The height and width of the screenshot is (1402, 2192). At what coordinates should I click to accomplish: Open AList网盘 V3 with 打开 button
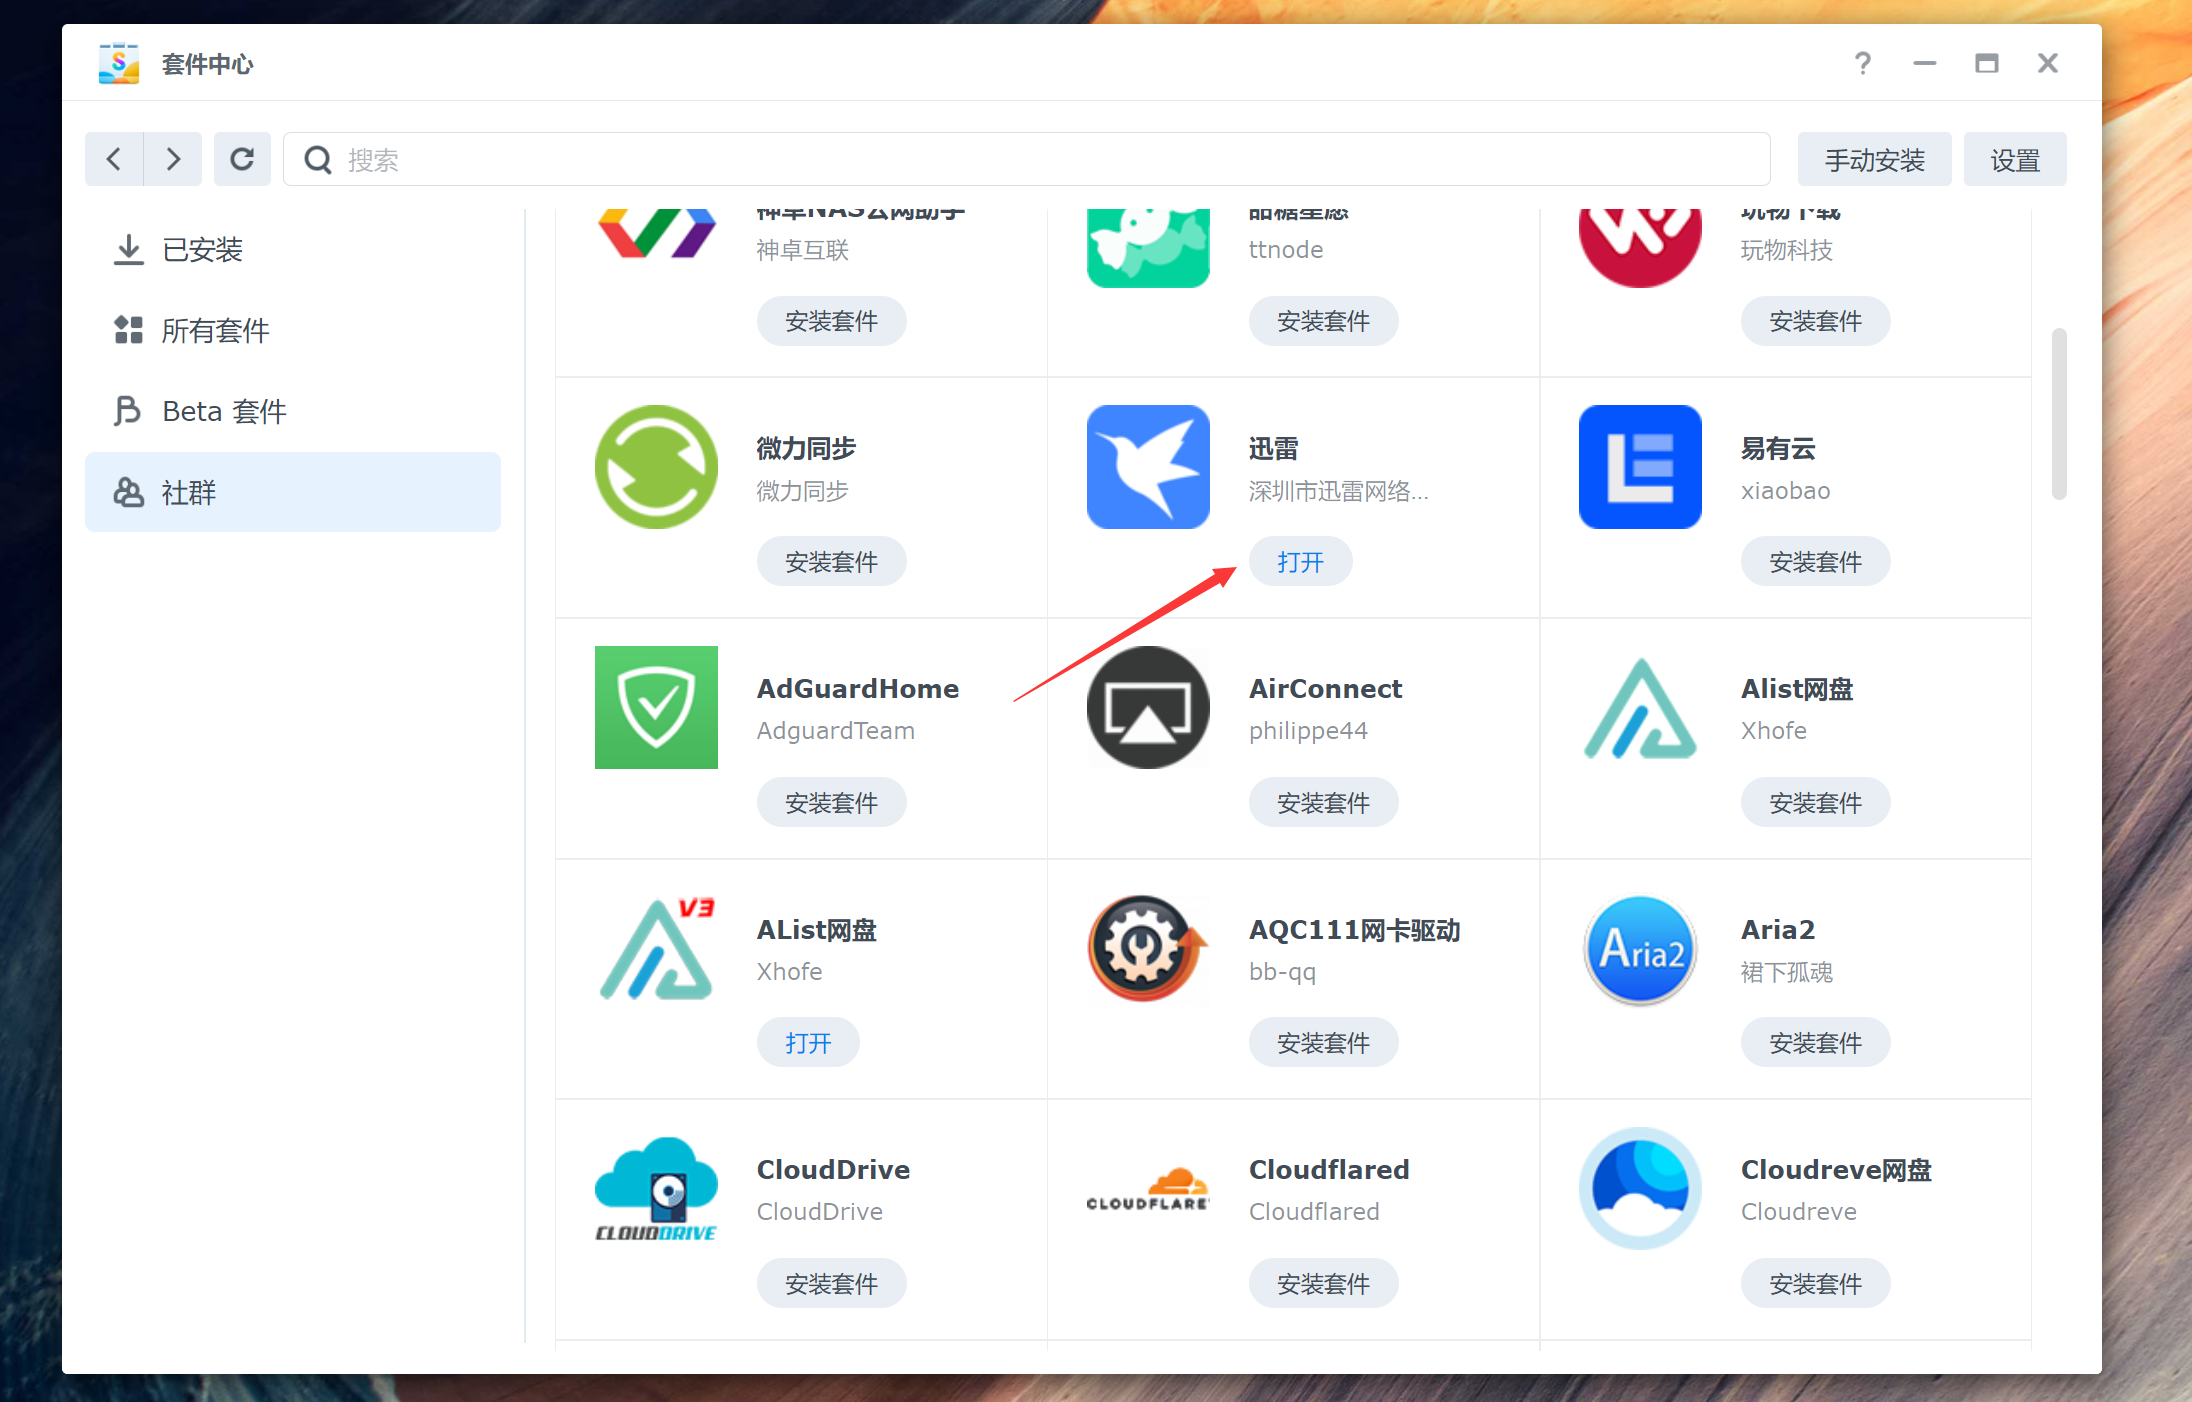tap(808, 1043)
